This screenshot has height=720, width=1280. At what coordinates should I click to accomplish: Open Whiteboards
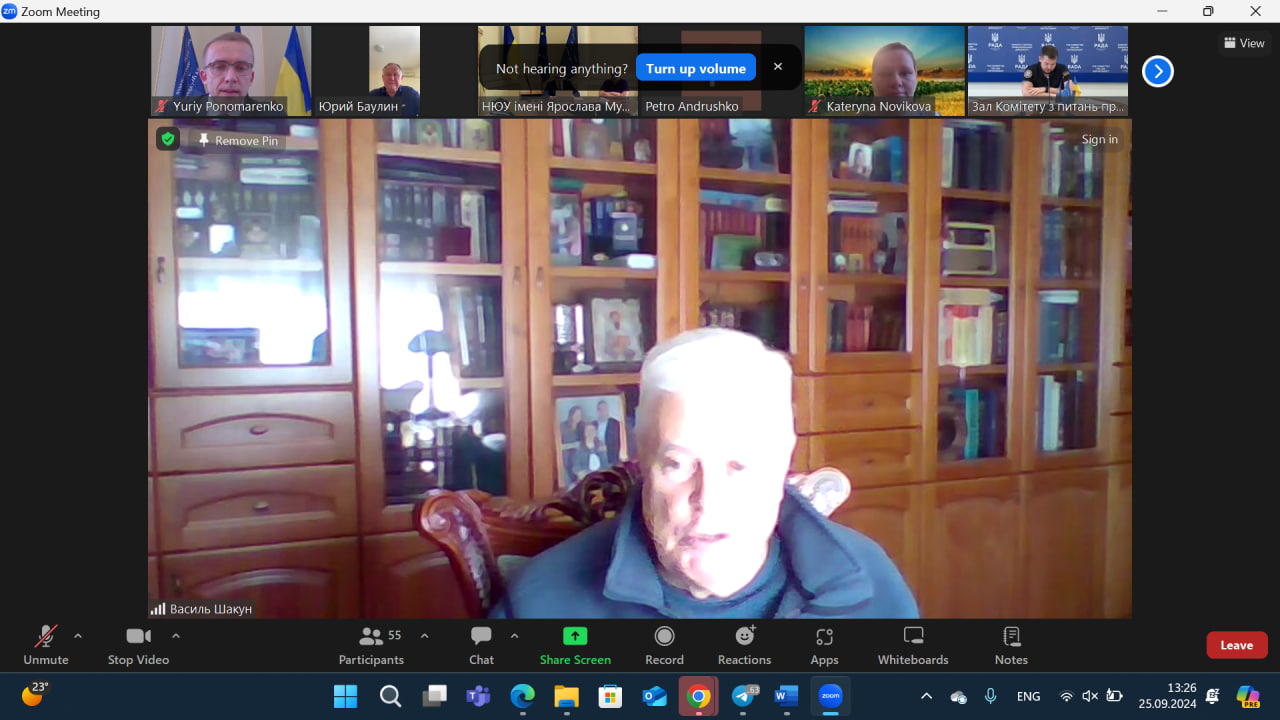[912, 645]
